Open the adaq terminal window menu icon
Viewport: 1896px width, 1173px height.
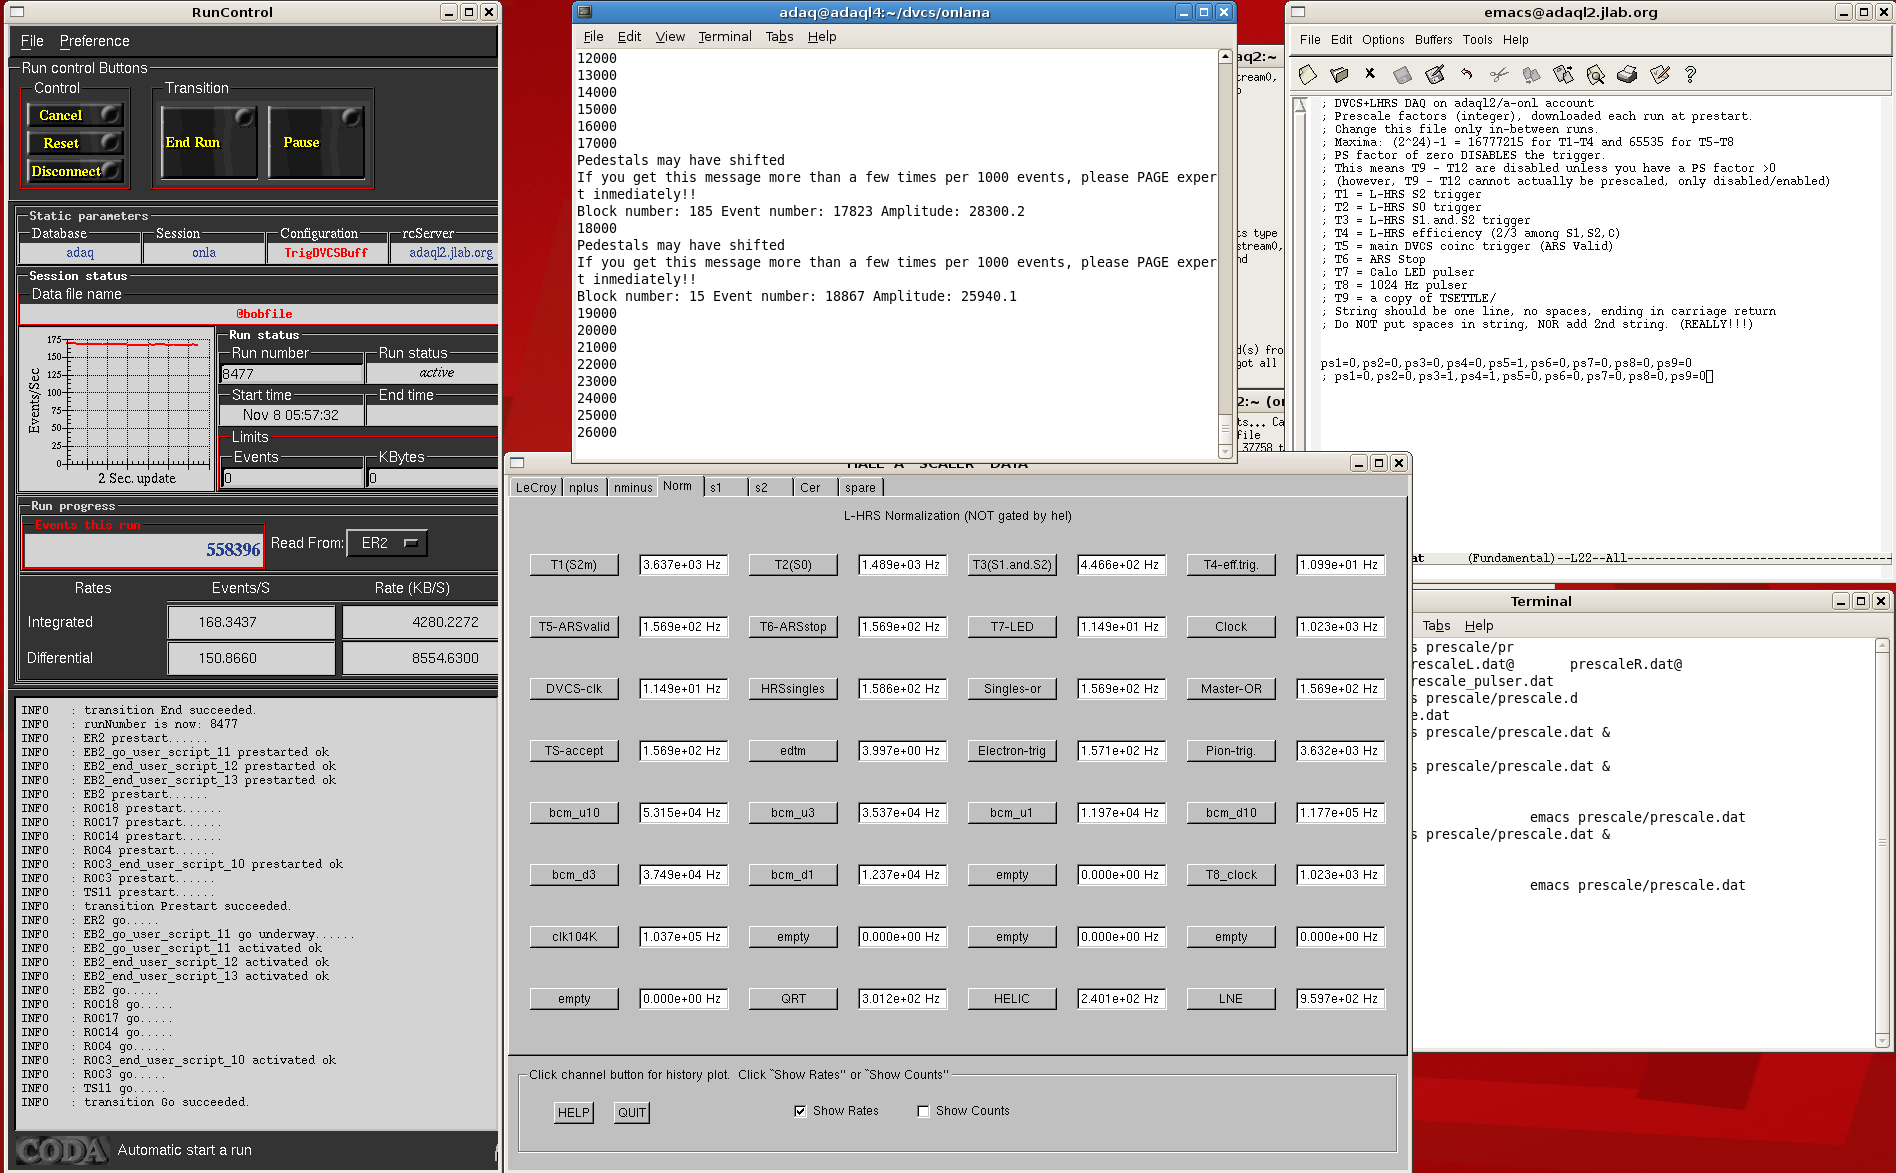[585, 12]
